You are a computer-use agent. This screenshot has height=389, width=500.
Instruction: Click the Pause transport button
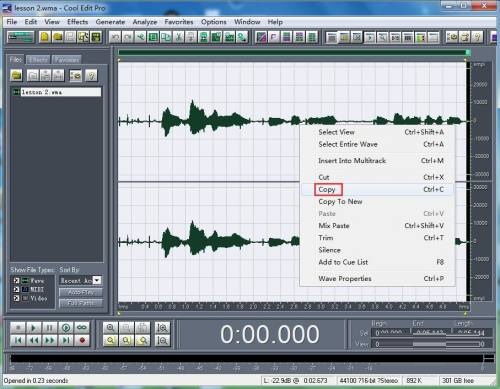(49, 328)
